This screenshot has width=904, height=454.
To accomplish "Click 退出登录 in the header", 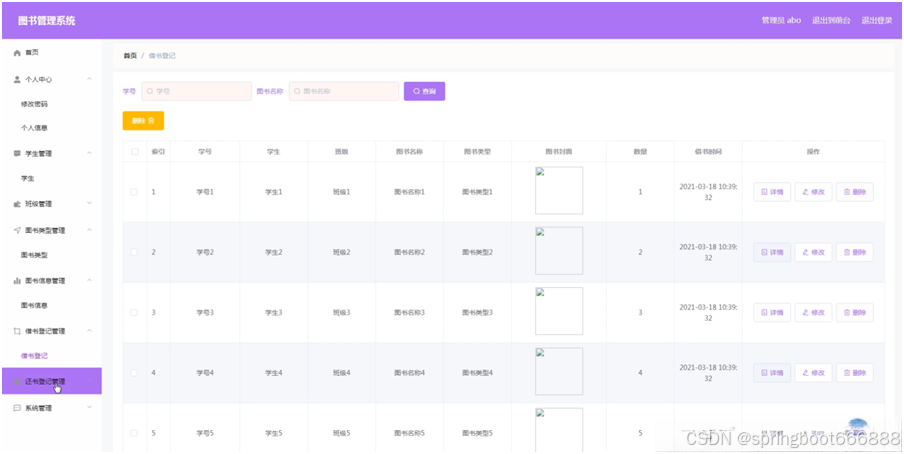I will pyautogui.click(x=877, y=20).
